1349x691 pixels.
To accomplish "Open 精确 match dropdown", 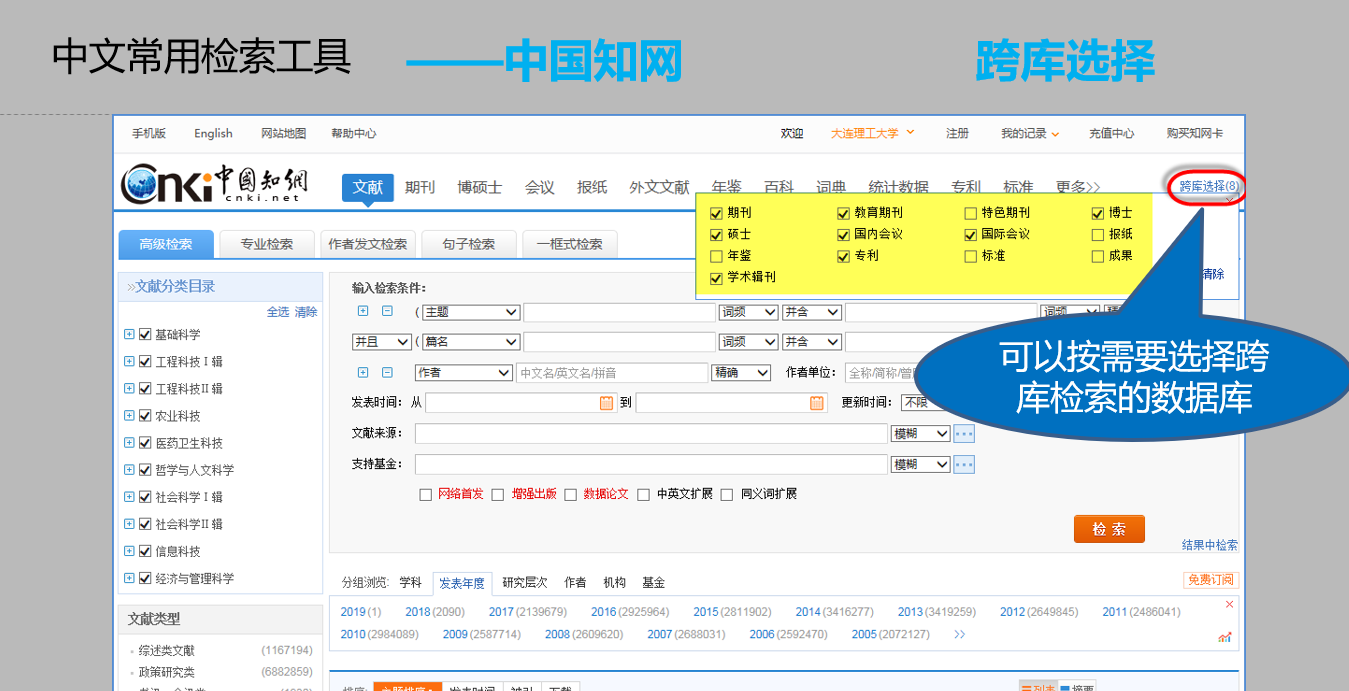I will click(x=741, y=372).
